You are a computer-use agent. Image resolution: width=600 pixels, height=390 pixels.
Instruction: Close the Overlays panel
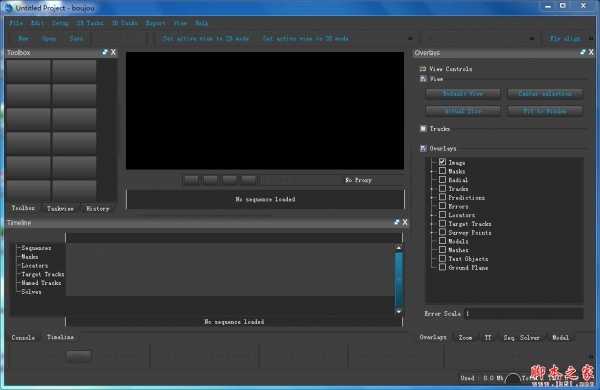coord(591,52)
